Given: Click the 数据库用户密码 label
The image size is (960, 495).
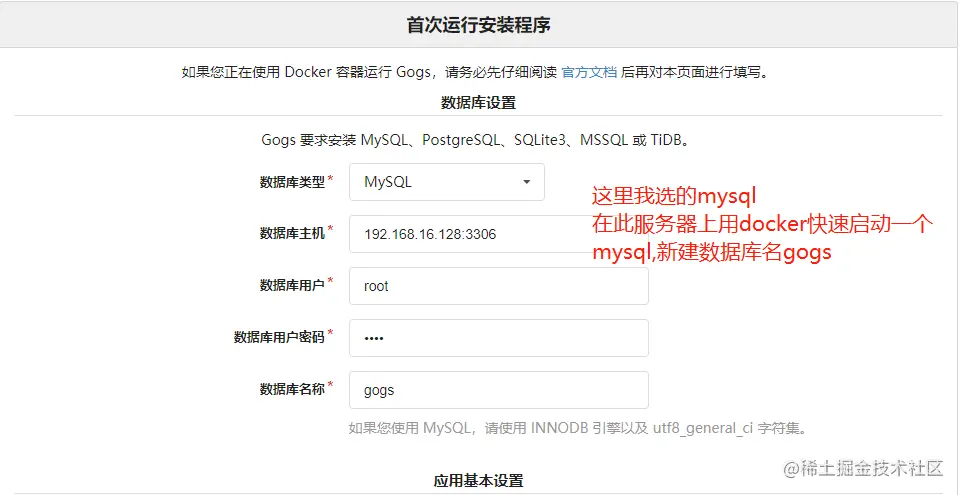Looking at the screenshot, I should click(279, 337).
